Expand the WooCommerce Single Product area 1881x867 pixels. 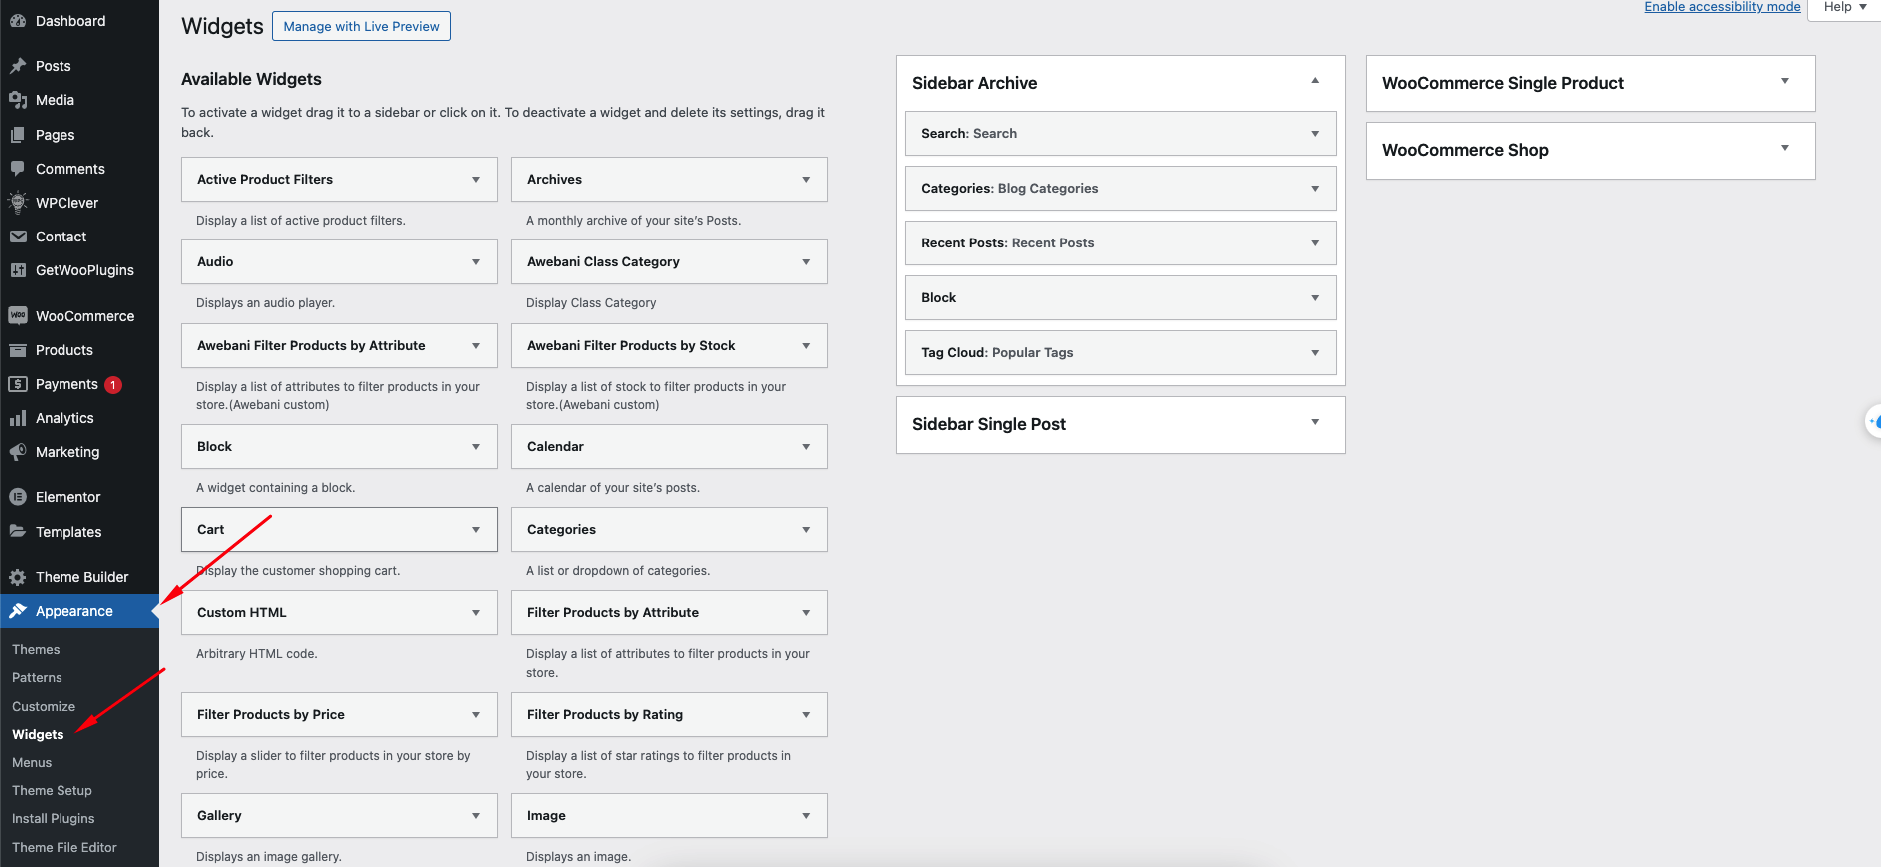pyautogui.click(x=1785, y=82)
